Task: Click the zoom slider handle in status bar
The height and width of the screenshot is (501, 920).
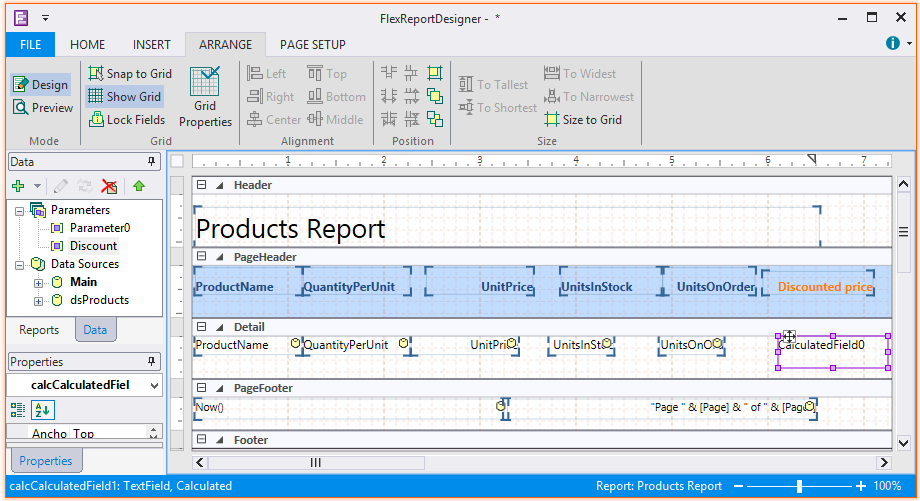Action: pos(799,486)
